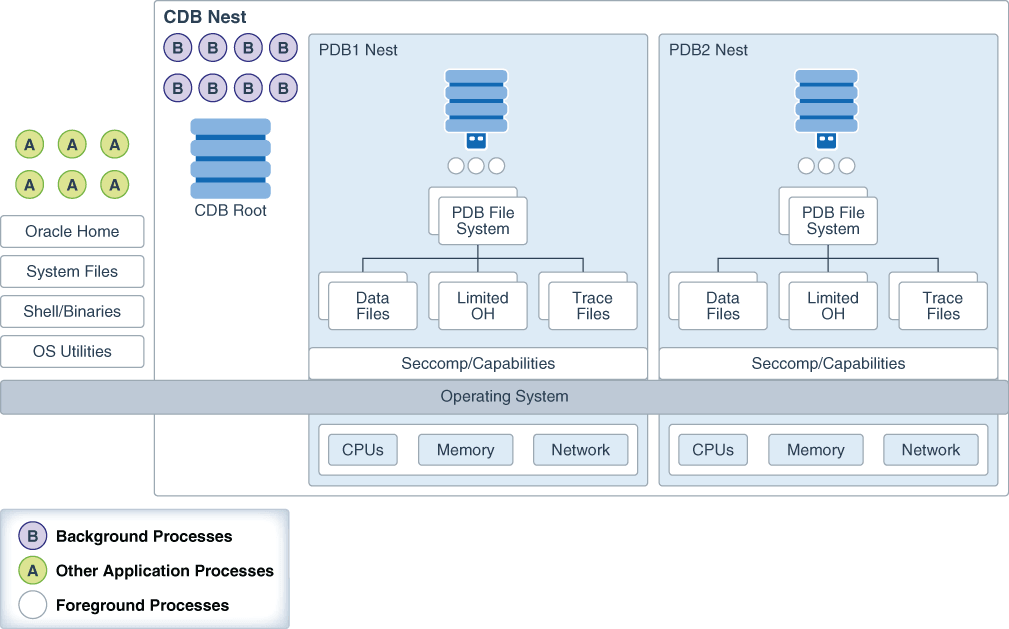Click the System Files box
The image size is (1009, 629).
coord(72,272)
